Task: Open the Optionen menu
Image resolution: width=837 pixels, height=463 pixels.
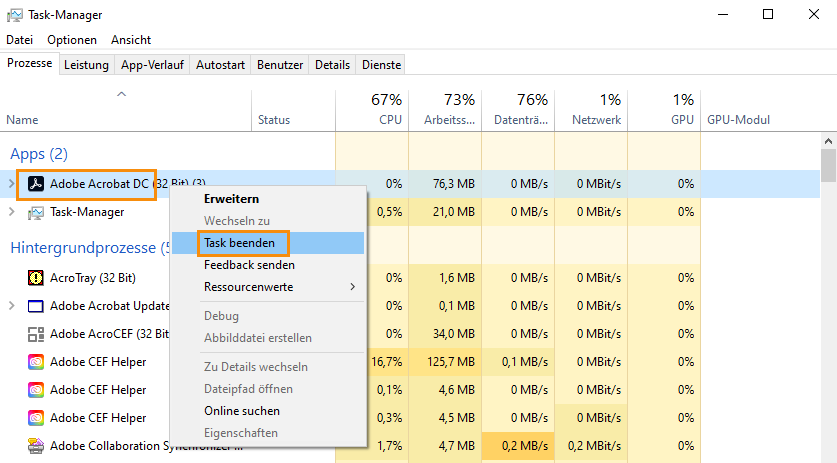Action: [x=72, y=40]
